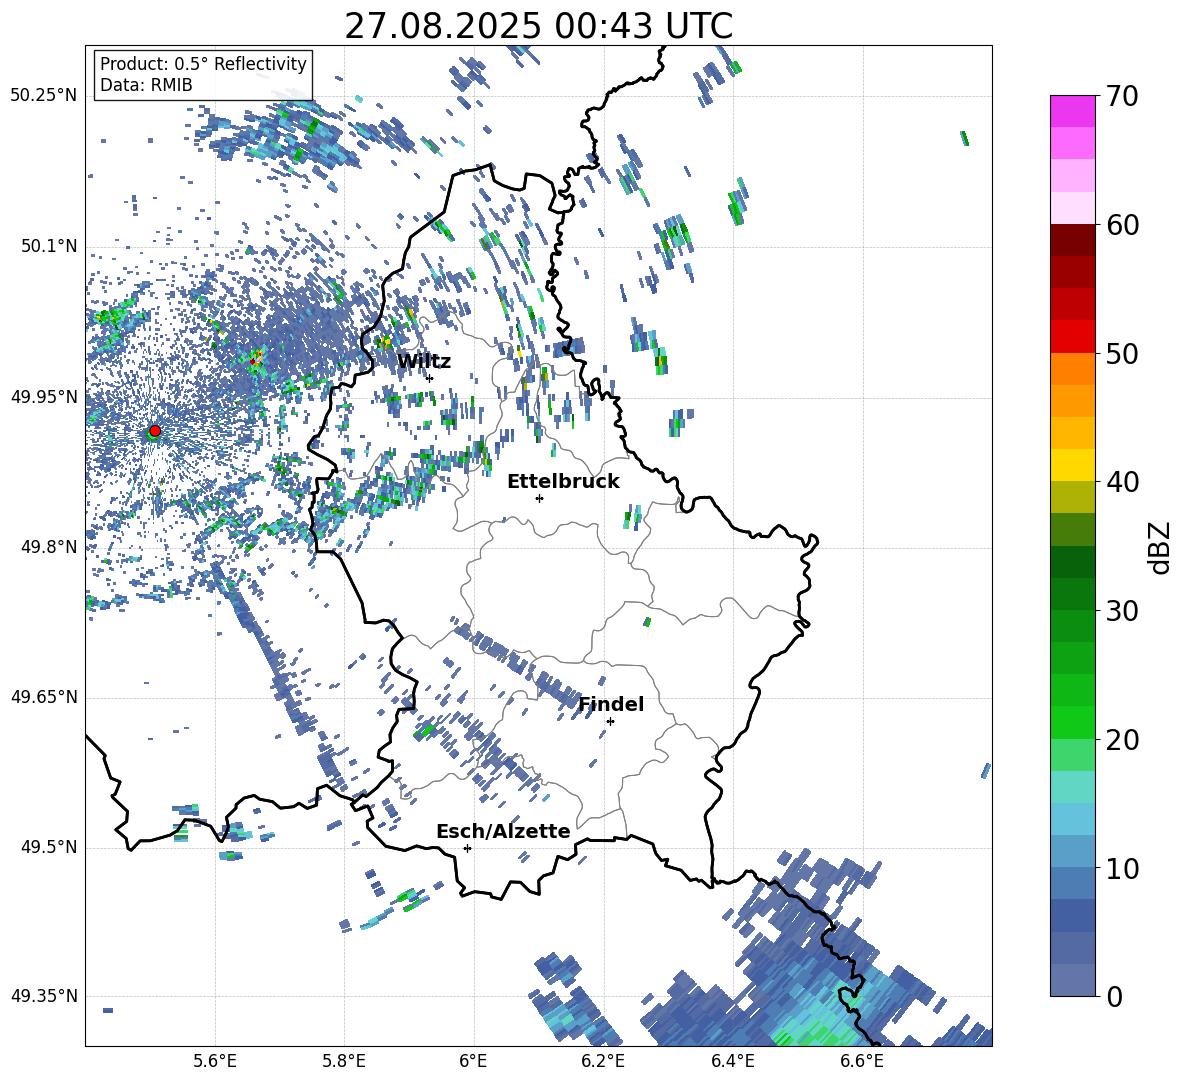Click the 49.95°N latitude label

coord(44,396)
